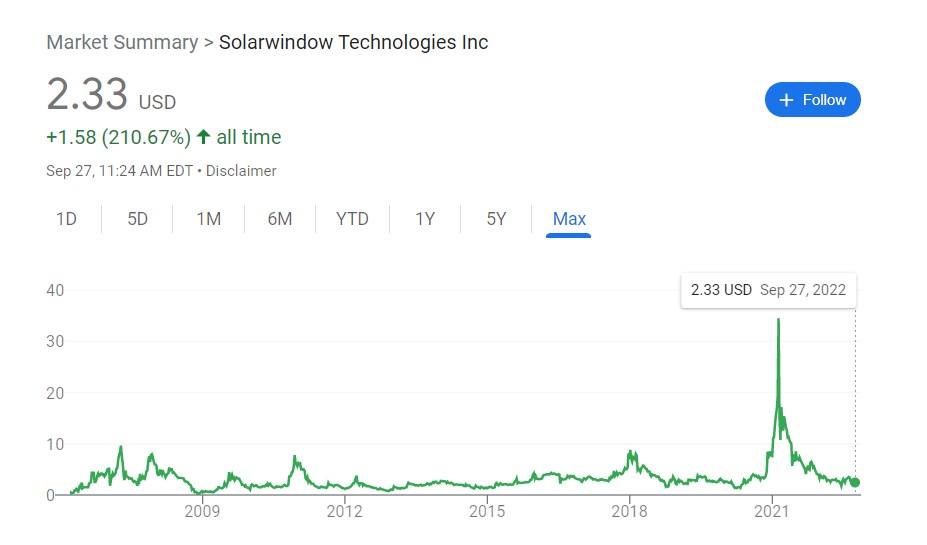Viewport: 927px width, 545px height.
Task: Select the 1D time range tab
Action: 66,219
